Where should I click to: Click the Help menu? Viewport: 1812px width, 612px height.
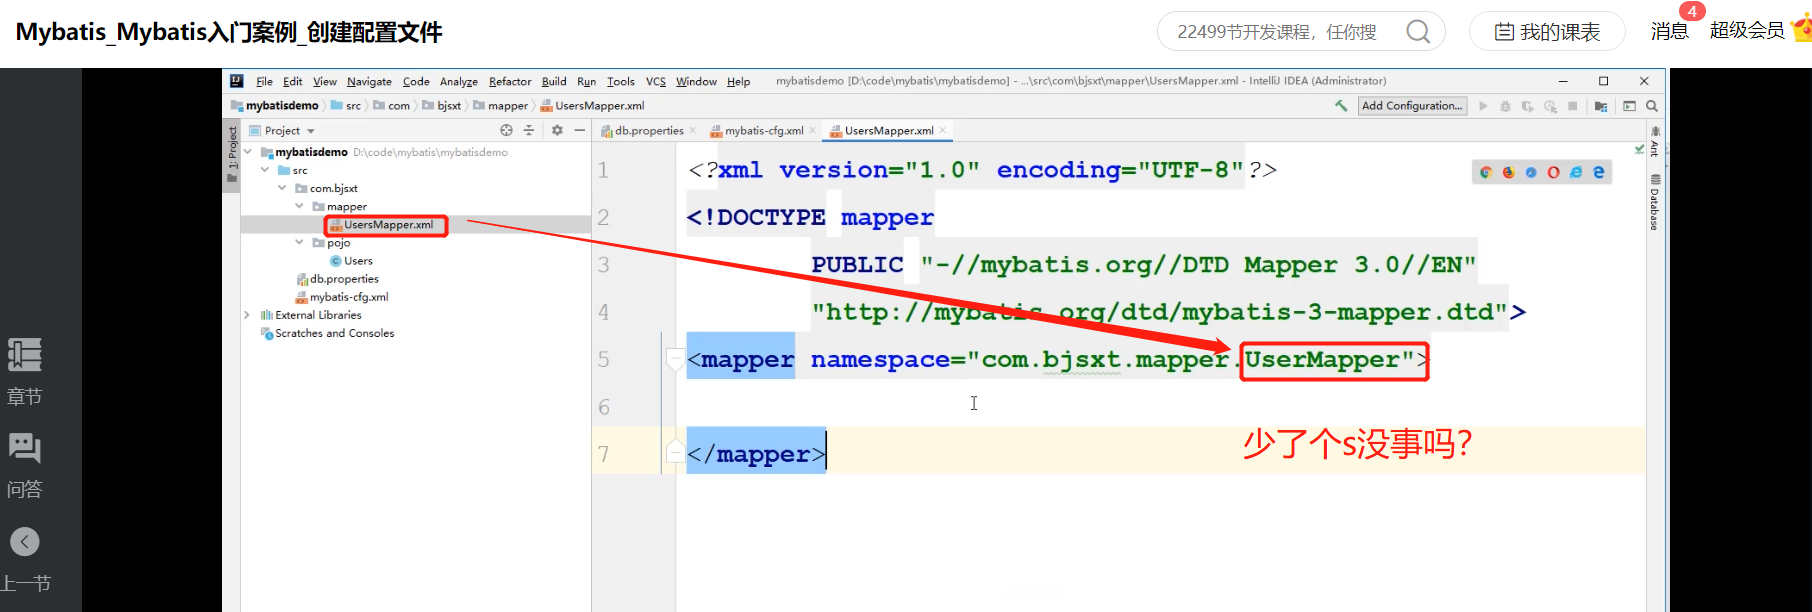click(738, 81)
